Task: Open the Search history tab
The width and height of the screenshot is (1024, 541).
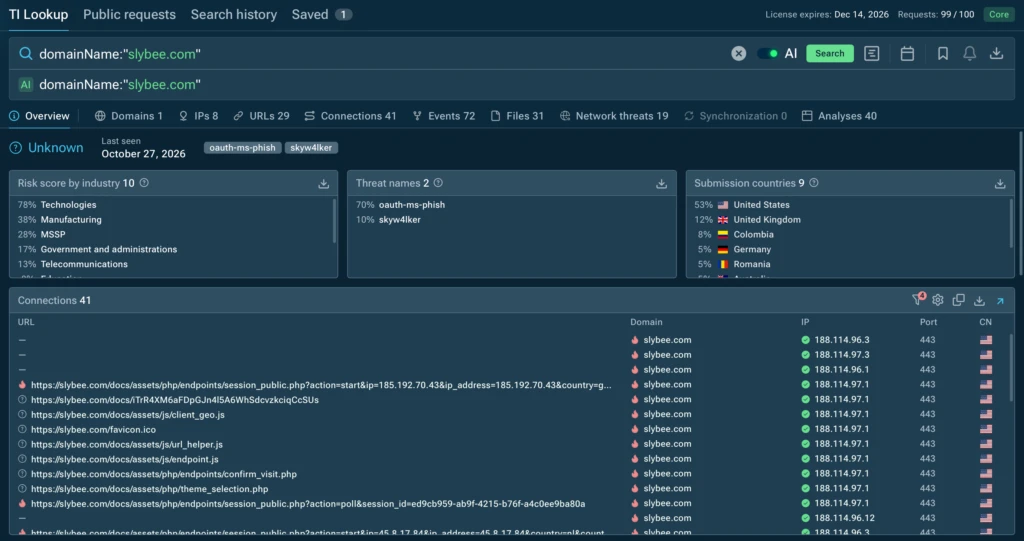Action: (x=234, y=14)
